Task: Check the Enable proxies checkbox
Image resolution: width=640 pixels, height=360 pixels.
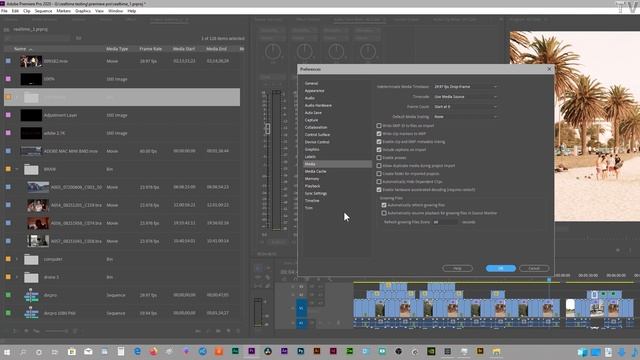Action: point(379,158)
